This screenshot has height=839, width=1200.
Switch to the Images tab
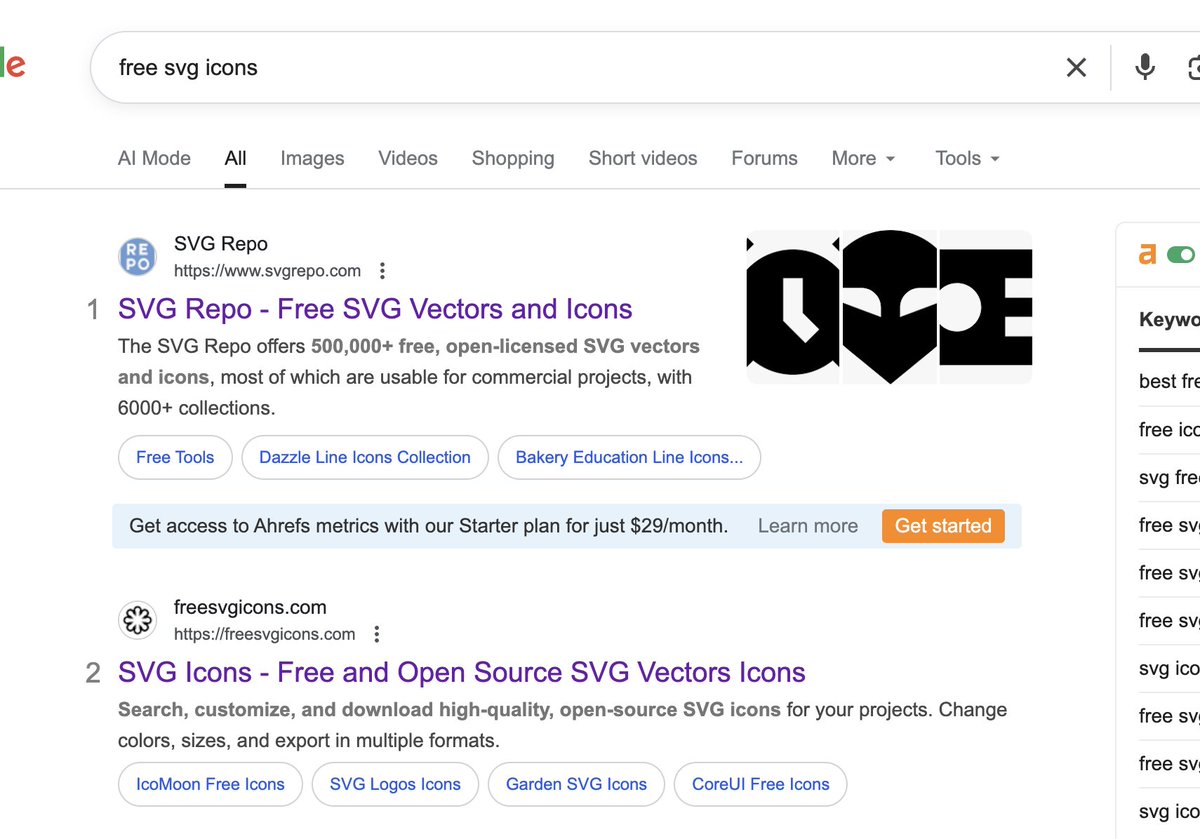312,158
